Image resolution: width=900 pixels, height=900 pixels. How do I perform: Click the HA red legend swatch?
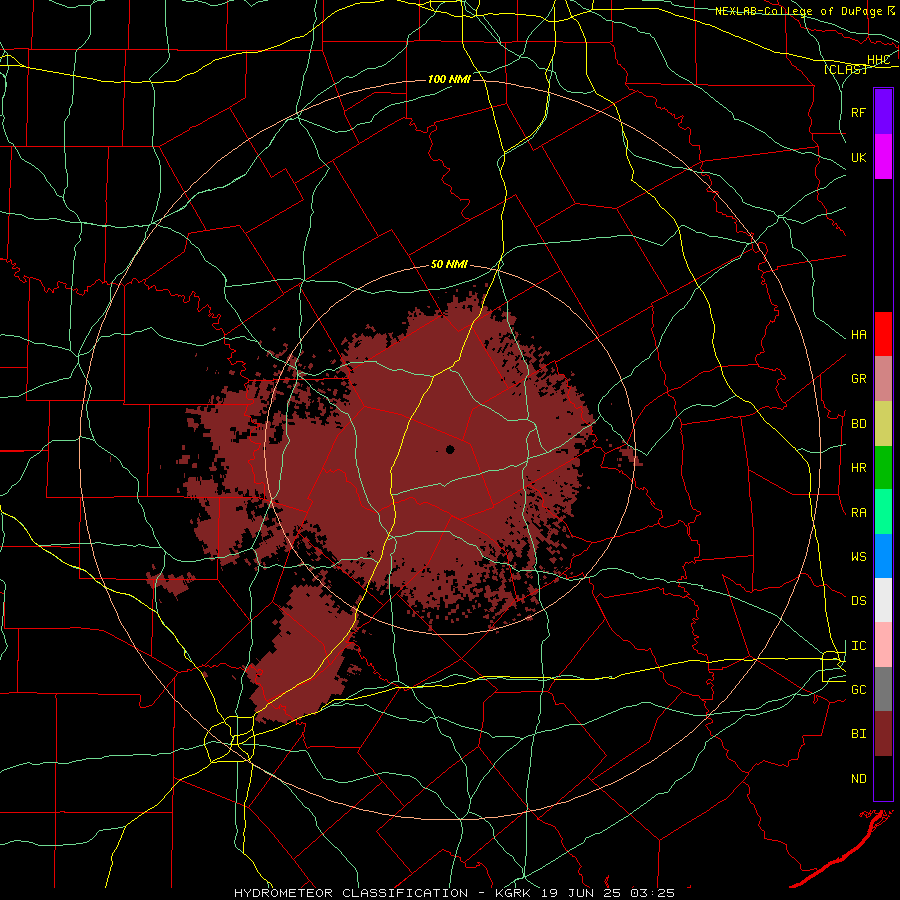point(883,334)
